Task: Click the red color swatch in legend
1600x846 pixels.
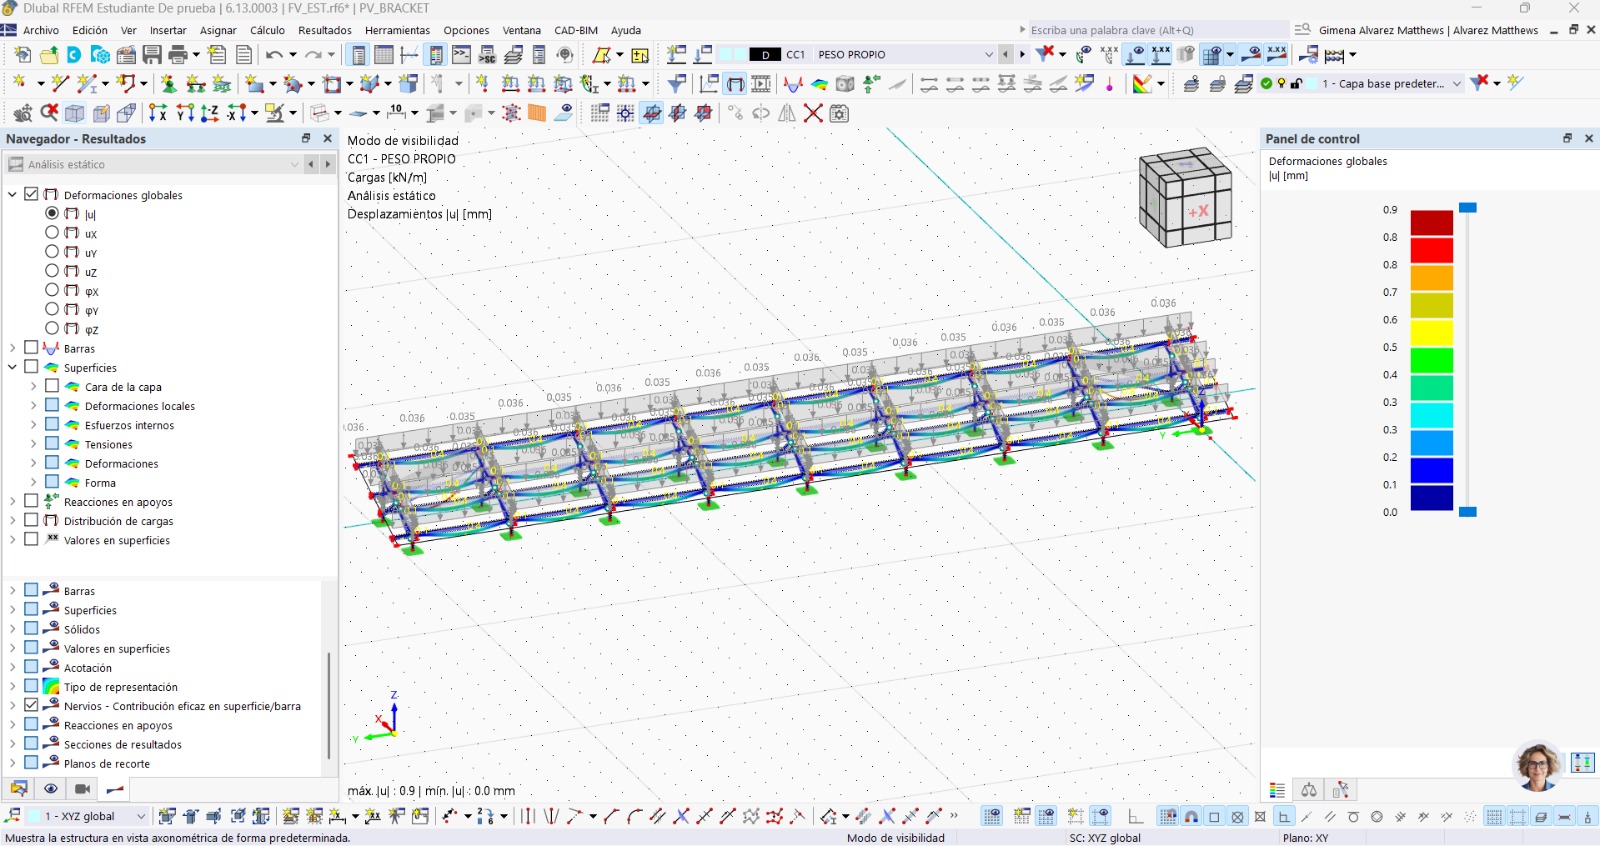Action: (x=1431, y=250)
